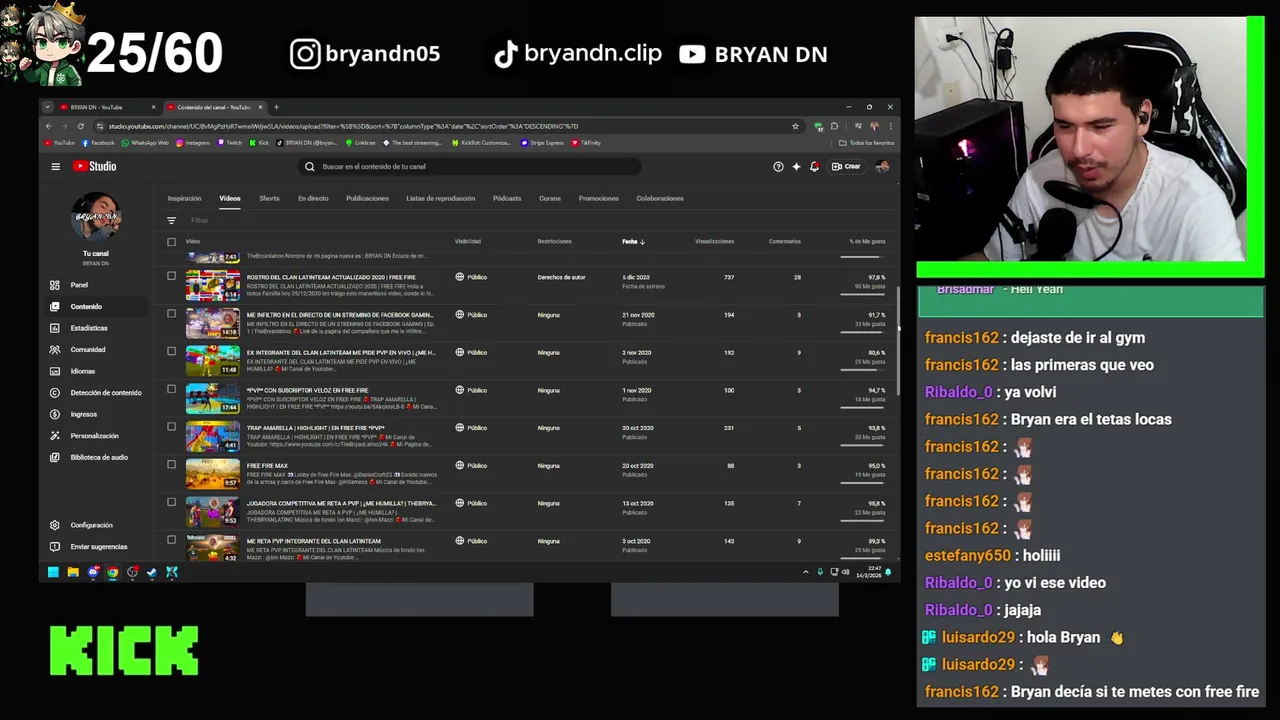The width and height of the screenshot is (1280, 720).
Task: Open the Instagram bookmark
Action: tap(193, 143)
